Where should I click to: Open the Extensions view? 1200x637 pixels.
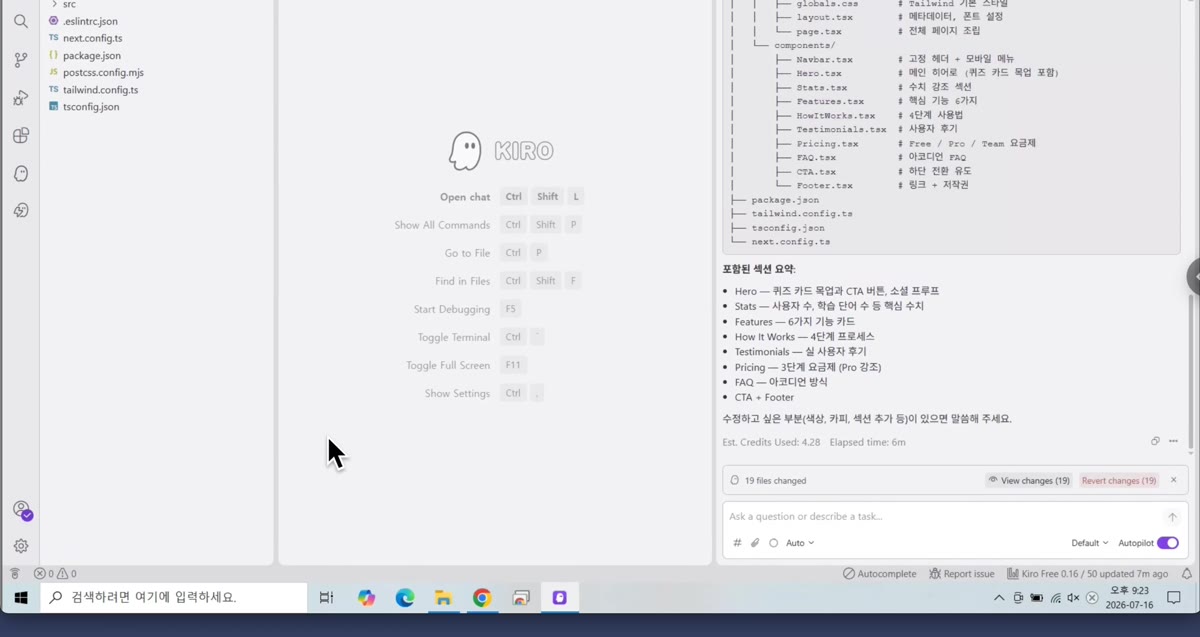tap(21, 136)
